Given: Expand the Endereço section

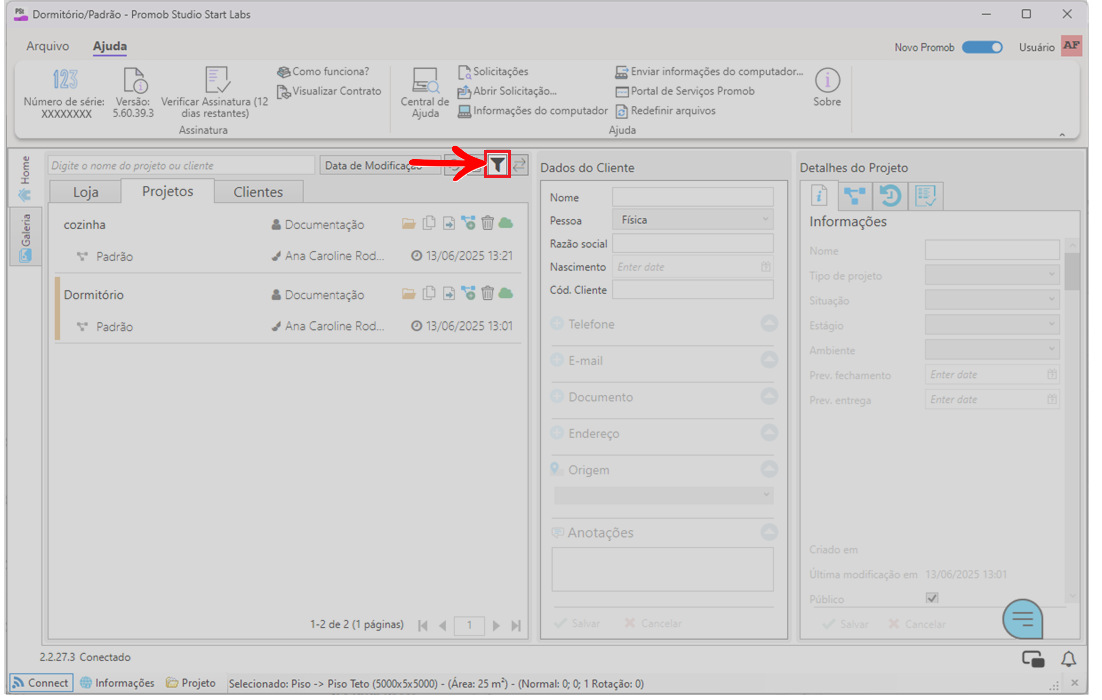Looking at the screenshot, I should (770, 433).
